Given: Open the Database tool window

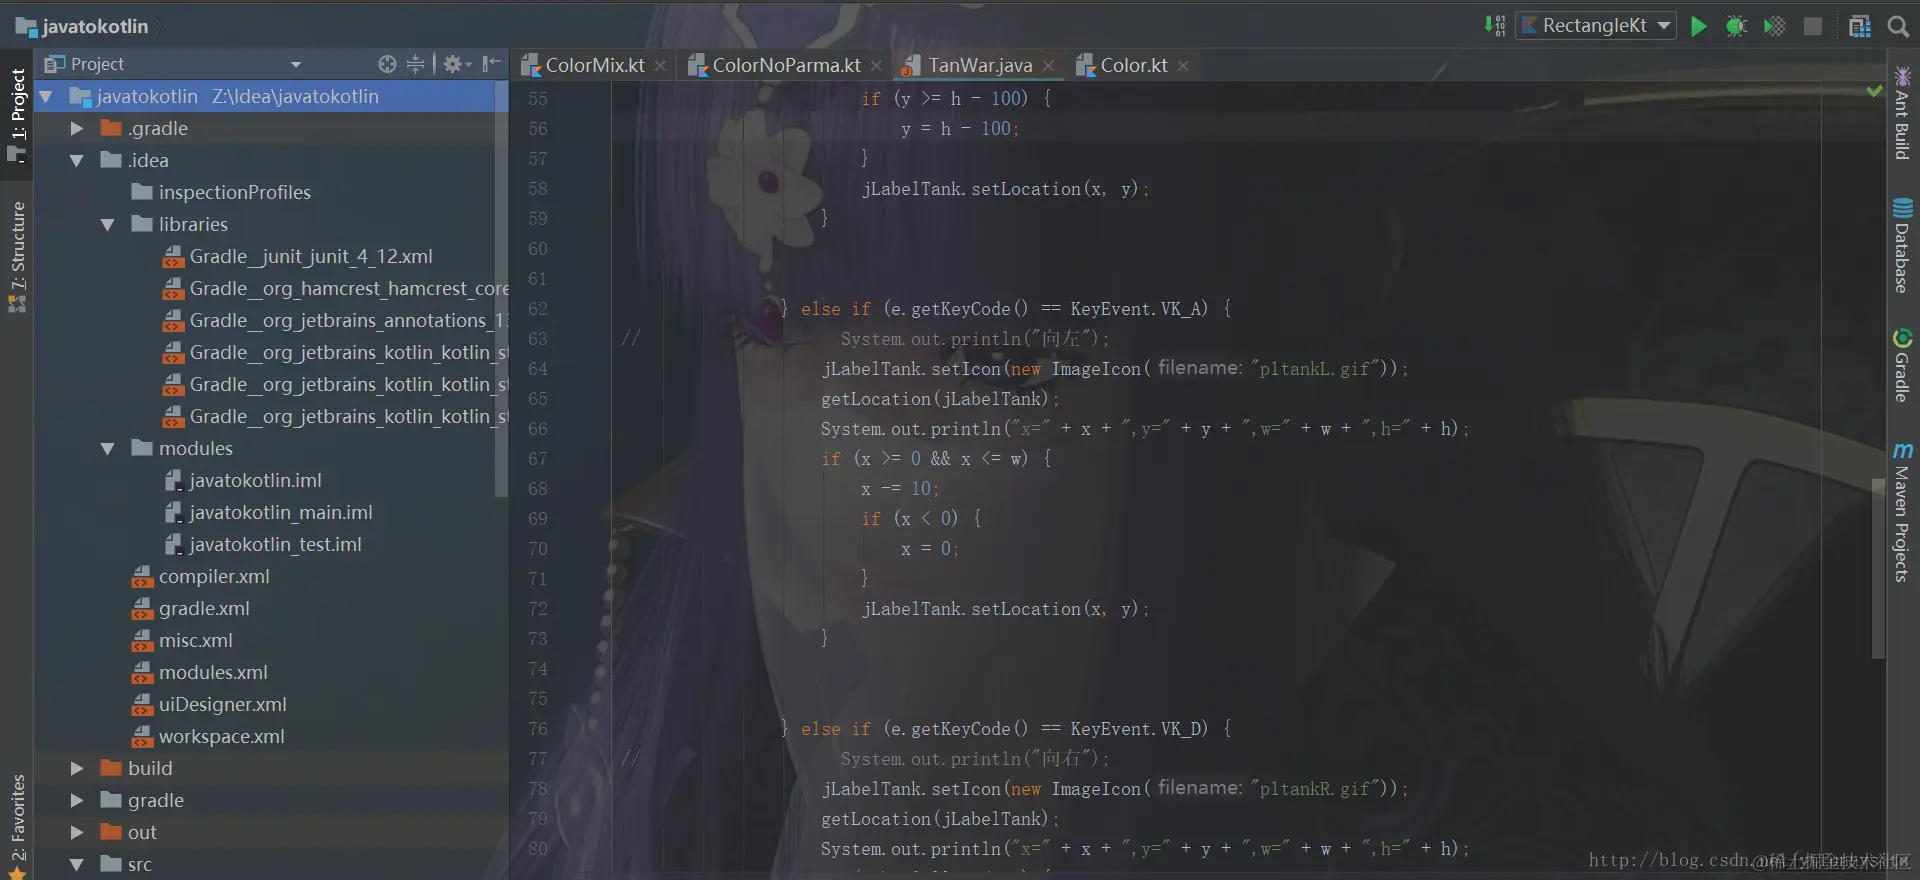Looking at the screenshot, I should (x=1902, y=245).
